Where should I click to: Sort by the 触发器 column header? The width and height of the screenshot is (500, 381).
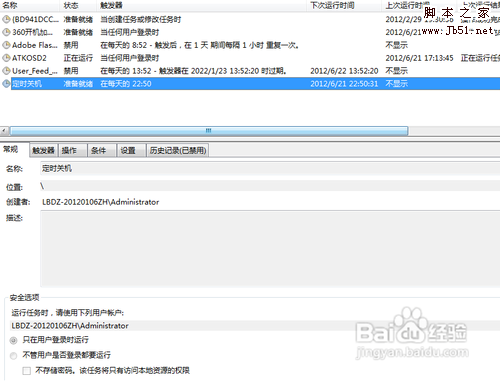[x=202, y=5]
